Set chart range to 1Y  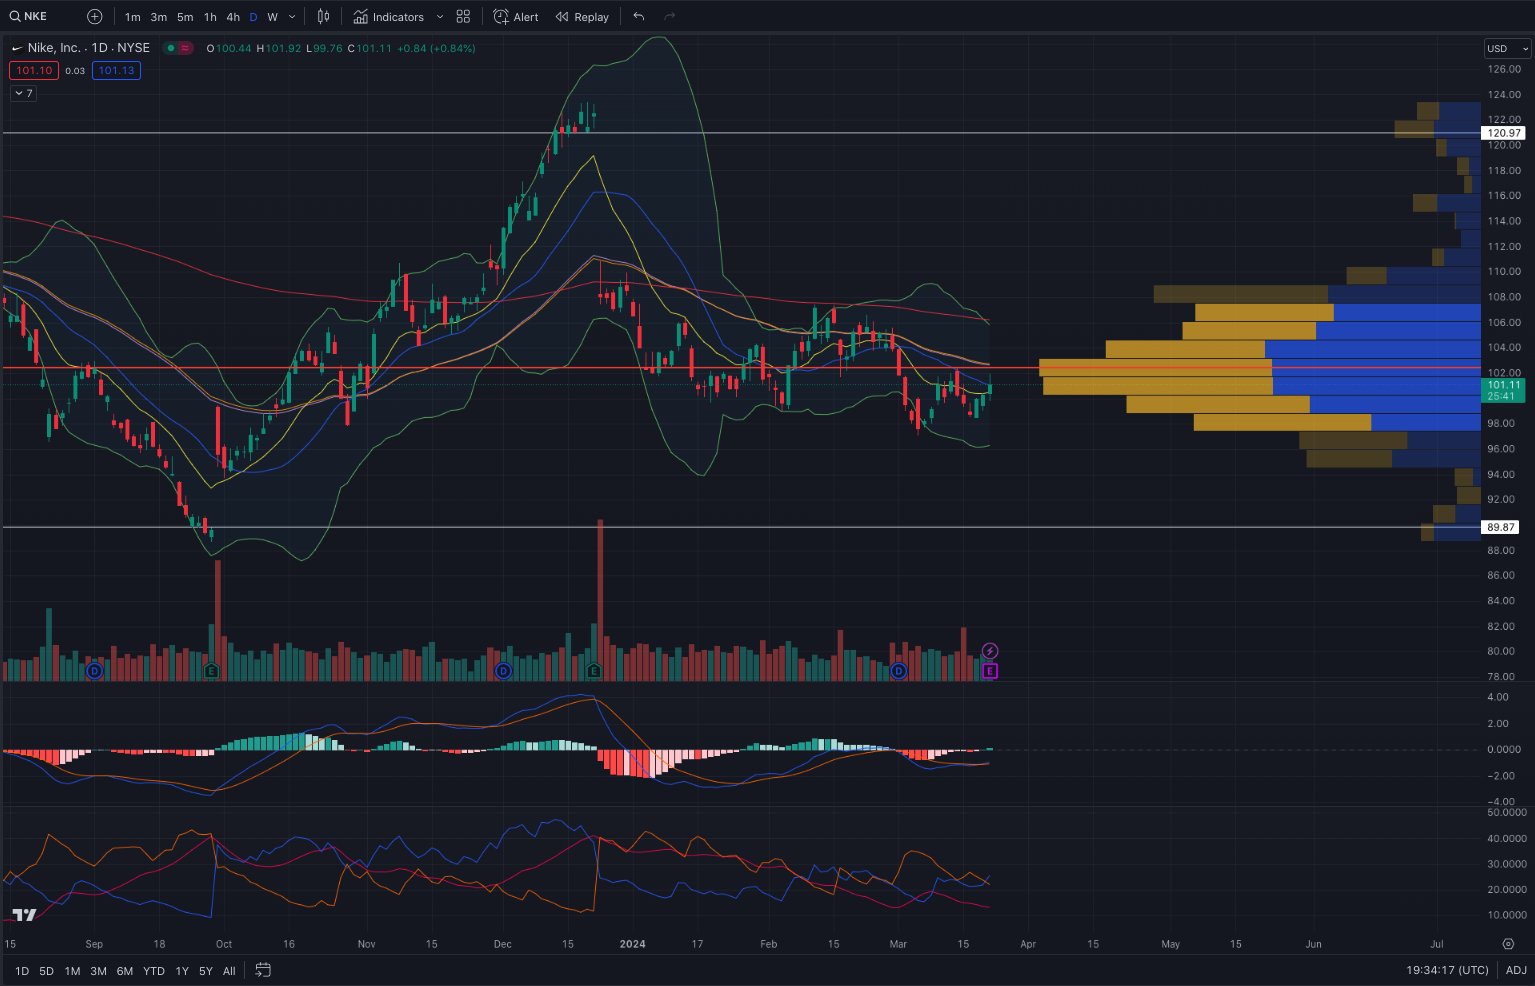coord(181,971)
